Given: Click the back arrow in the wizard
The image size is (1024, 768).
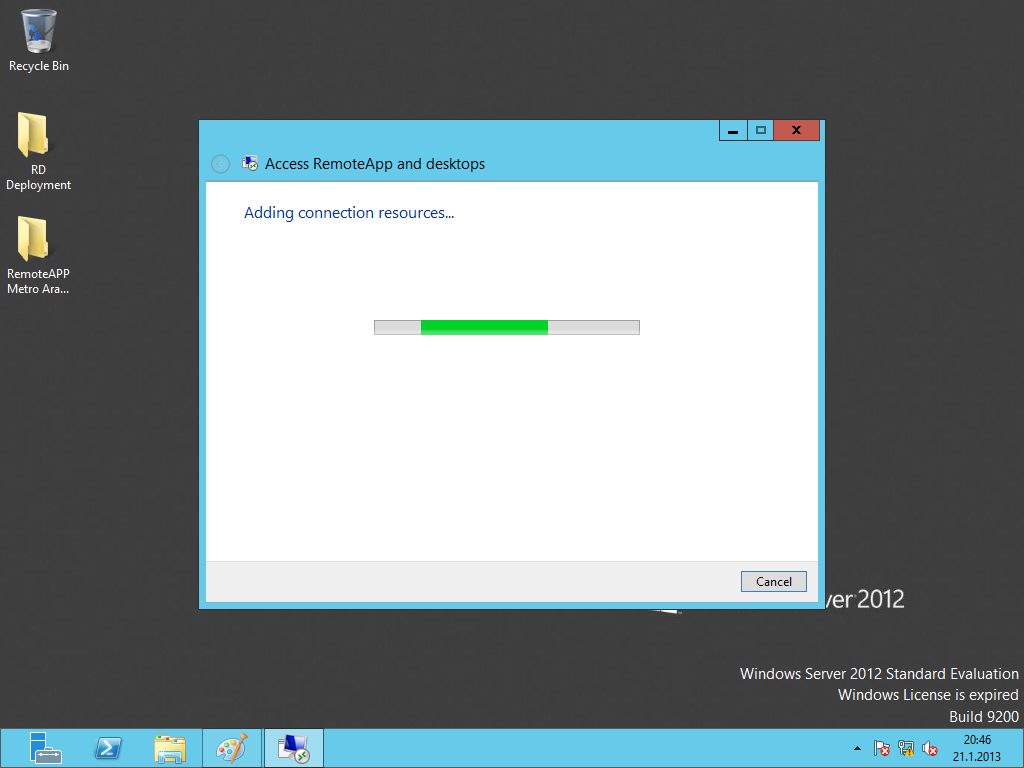Looking at the screenshot, I should click(x=221, y=164).
